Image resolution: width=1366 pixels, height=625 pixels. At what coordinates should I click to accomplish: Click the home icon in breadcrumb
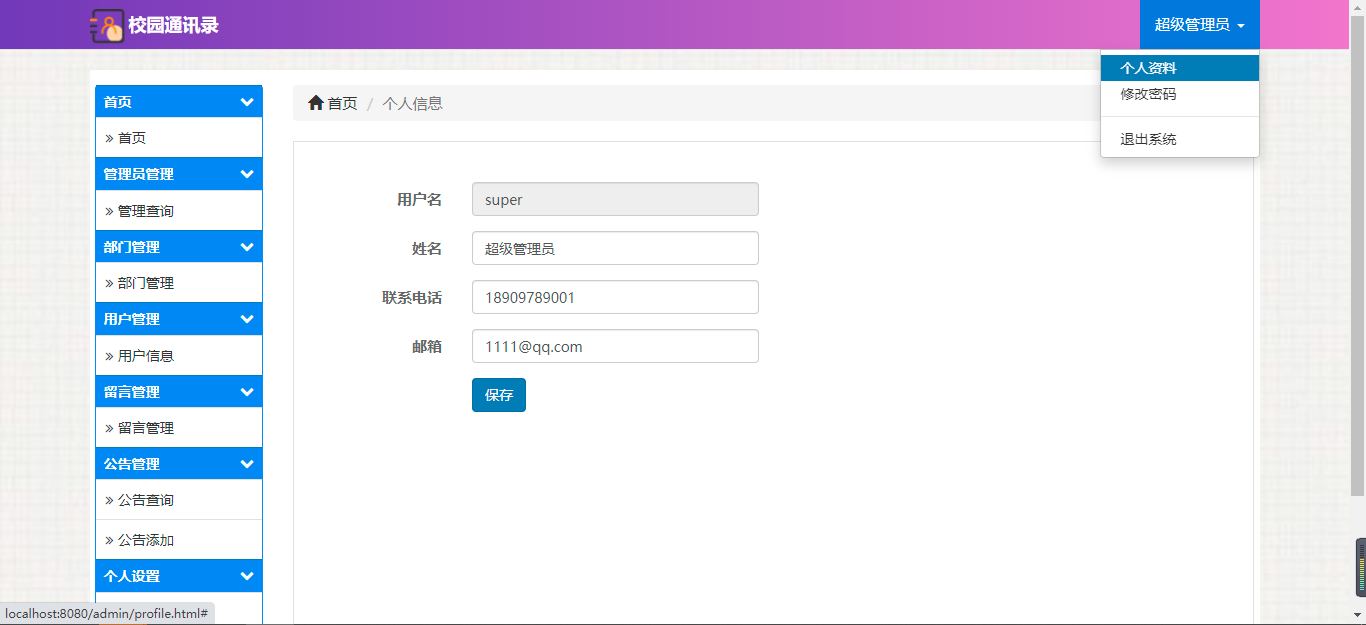click(x=316, y=103)
